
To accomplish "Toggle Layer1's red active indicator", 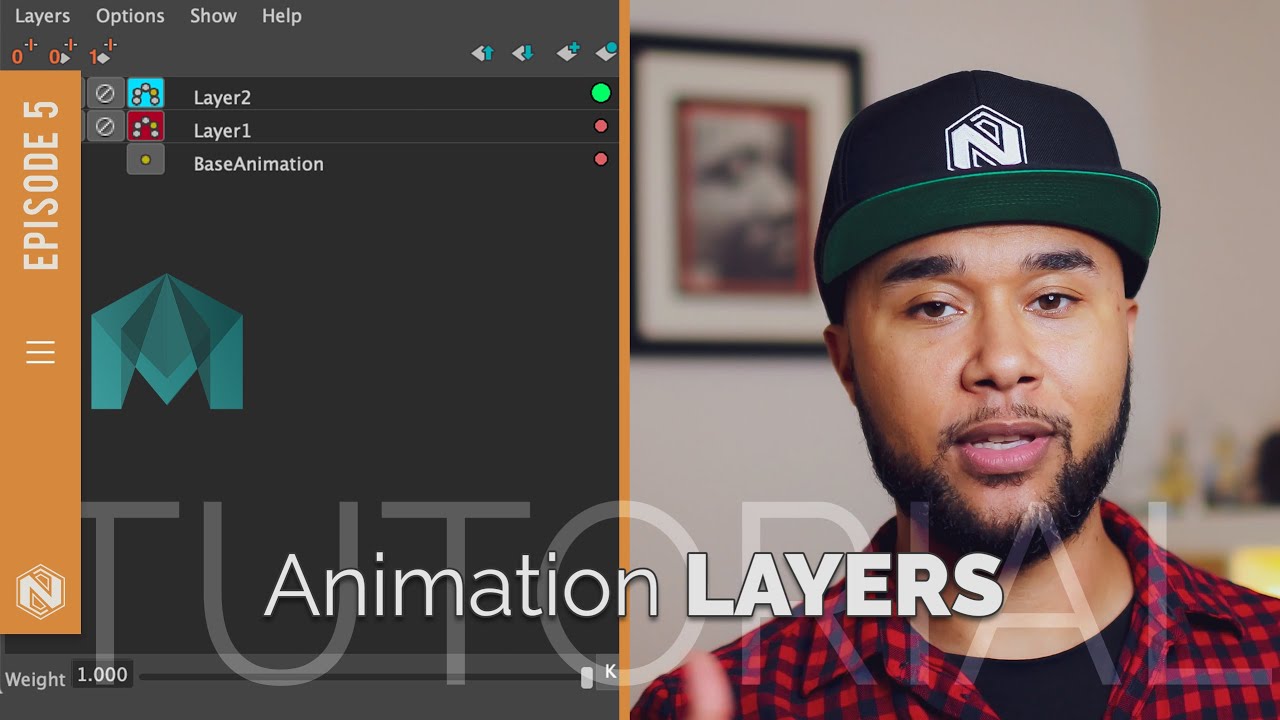I will (x=600, y=125).
